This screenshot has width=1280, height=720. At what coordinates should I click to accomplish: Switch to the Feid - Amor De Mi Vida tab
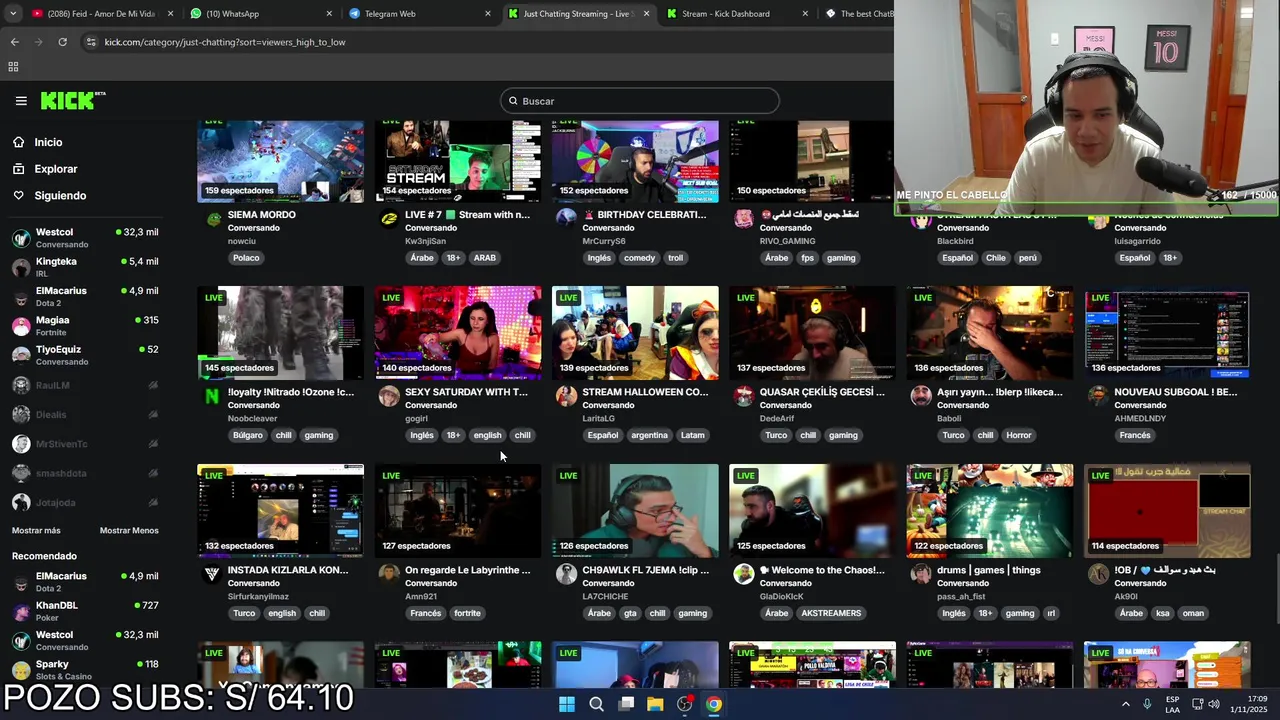pos(100,14)
